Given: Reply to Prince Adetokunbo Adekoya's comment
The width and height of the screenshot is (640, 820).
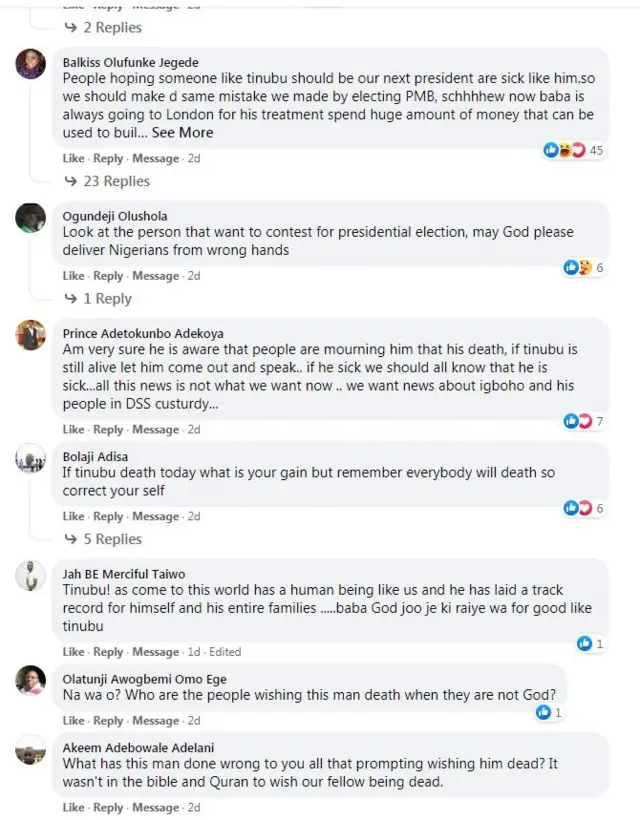Looking at the screenshot, I should pos(108,430).
